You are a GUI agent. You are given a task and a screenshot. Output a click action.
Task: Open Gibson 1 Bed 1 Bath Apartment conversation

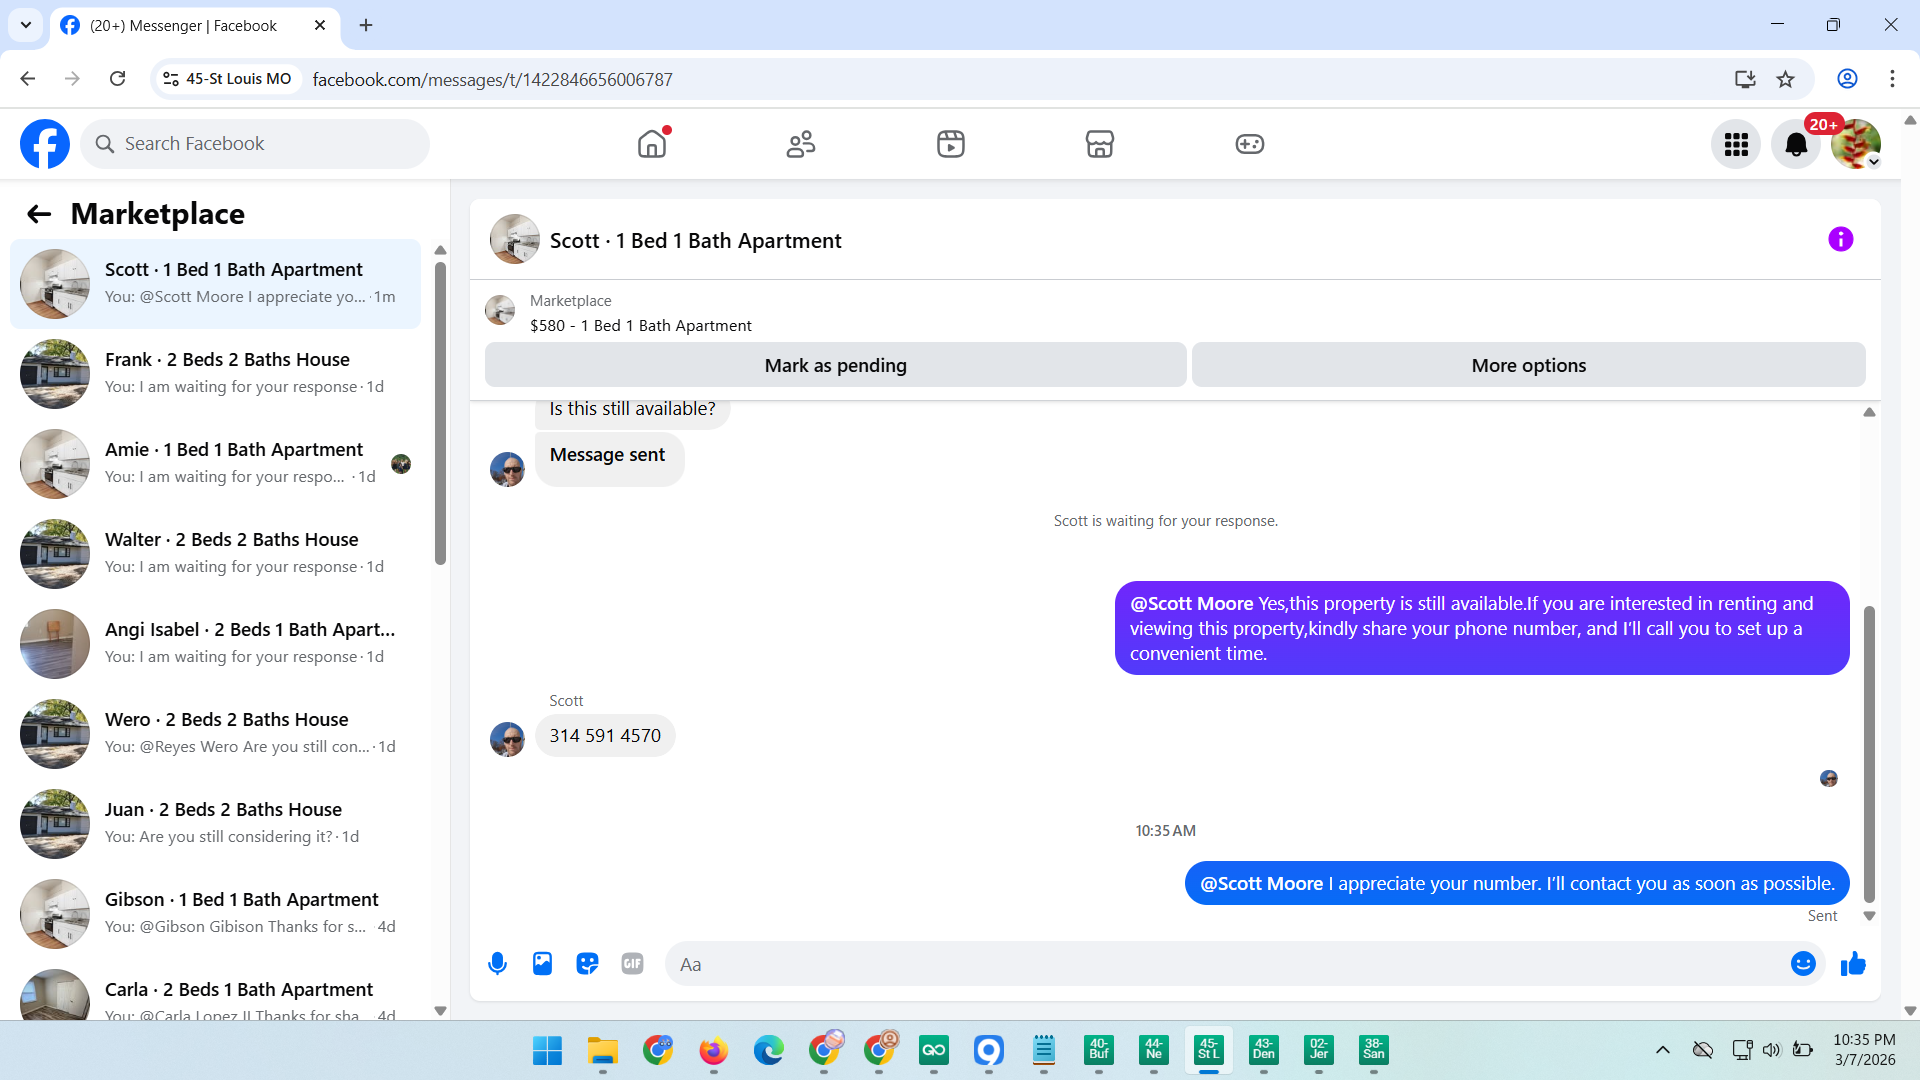click(x=215, y=914)
